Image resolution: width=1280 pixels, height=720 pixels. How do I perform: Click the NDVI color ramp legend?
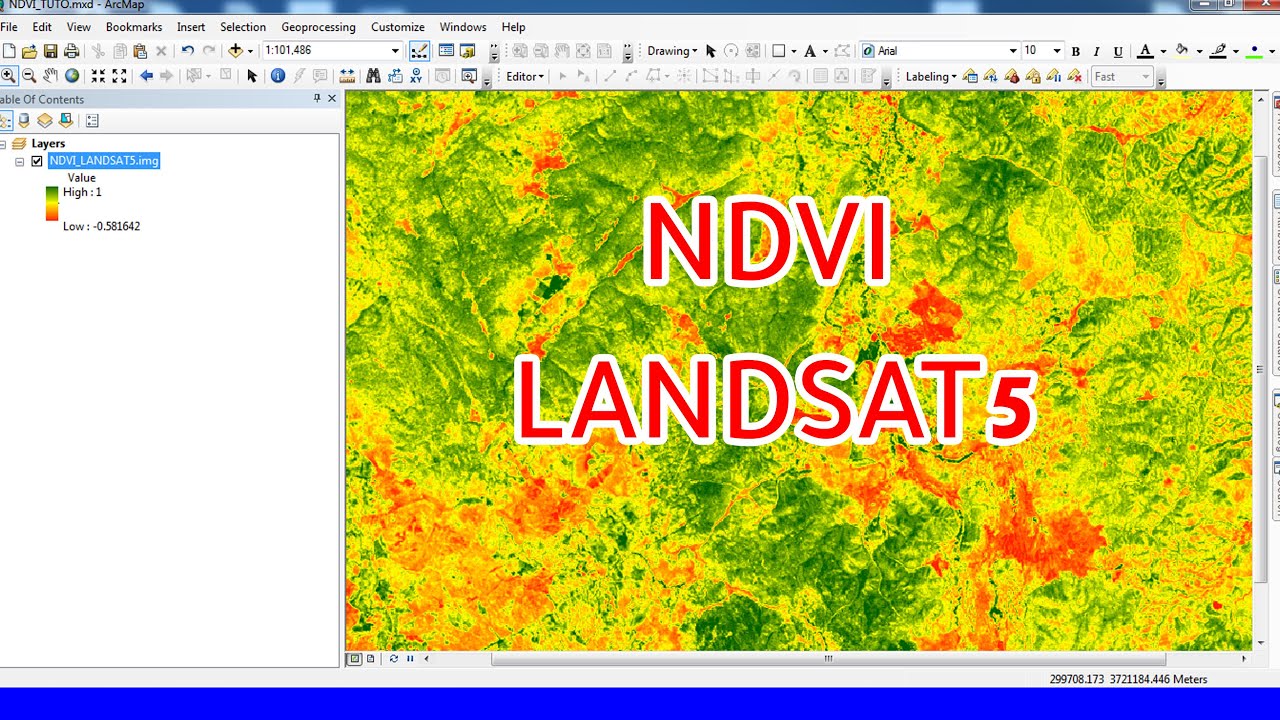[x=52, y=203]
